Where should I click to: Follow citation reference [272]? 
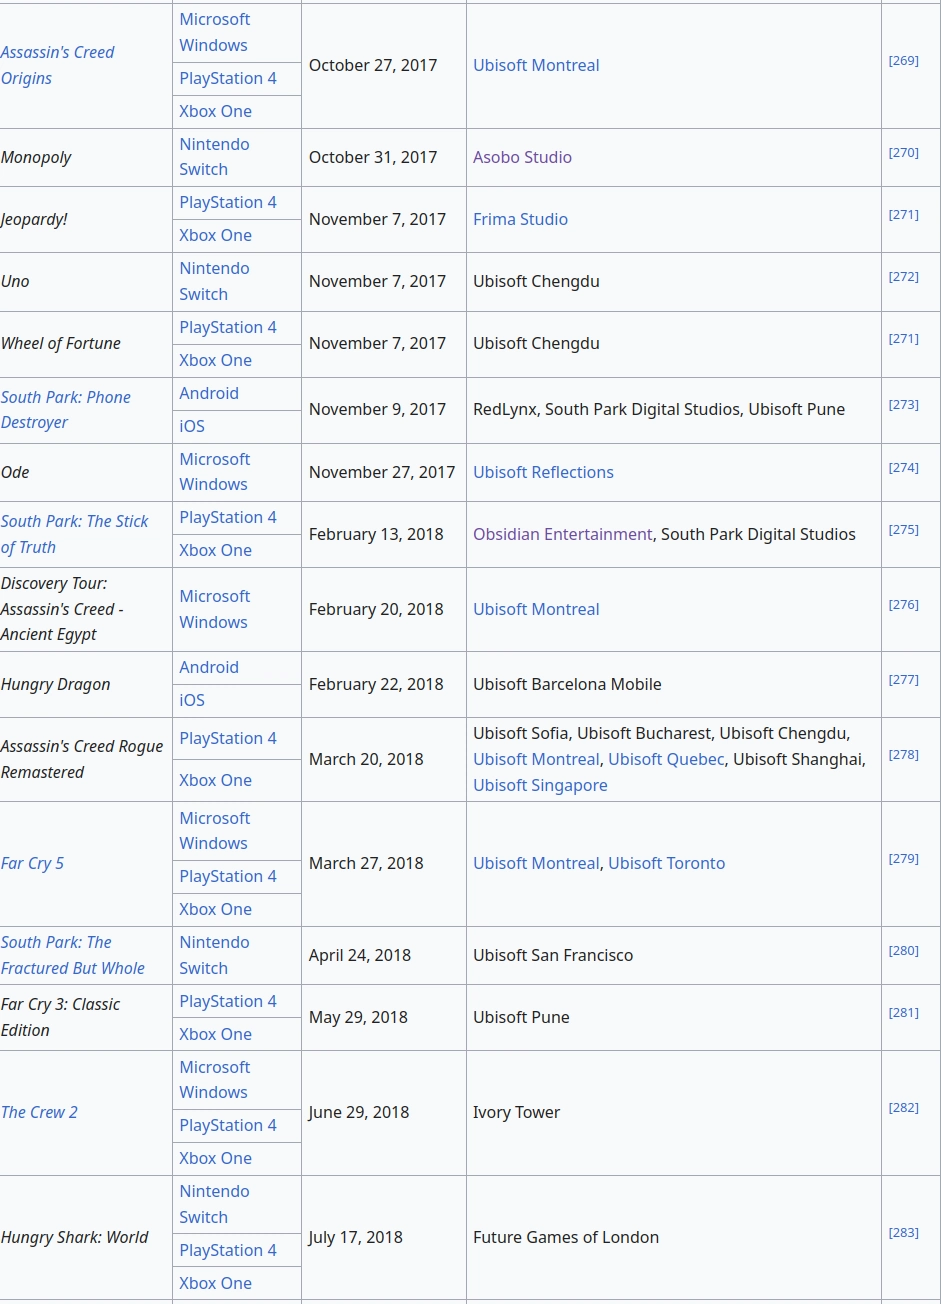(903, 277)
